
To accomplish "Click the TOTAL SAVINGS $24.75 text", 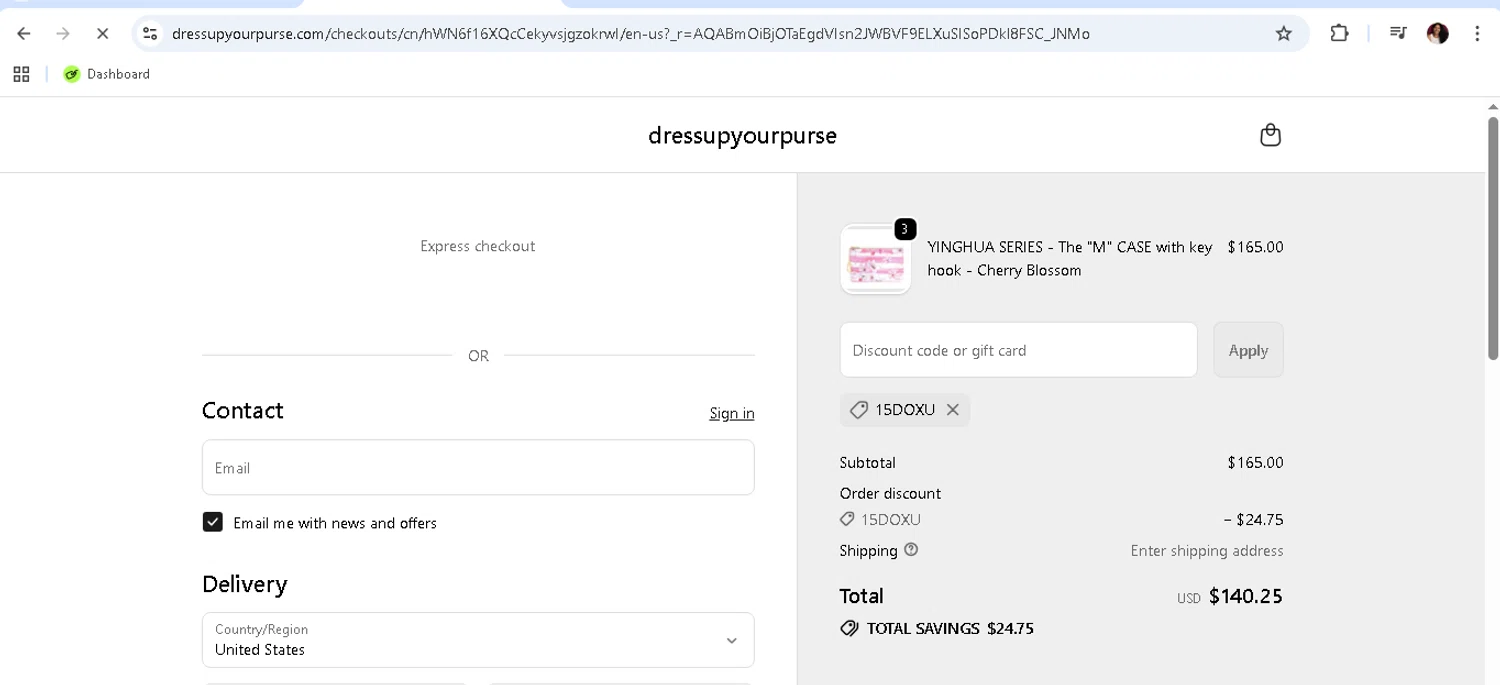I will click(x=950, y=628).
